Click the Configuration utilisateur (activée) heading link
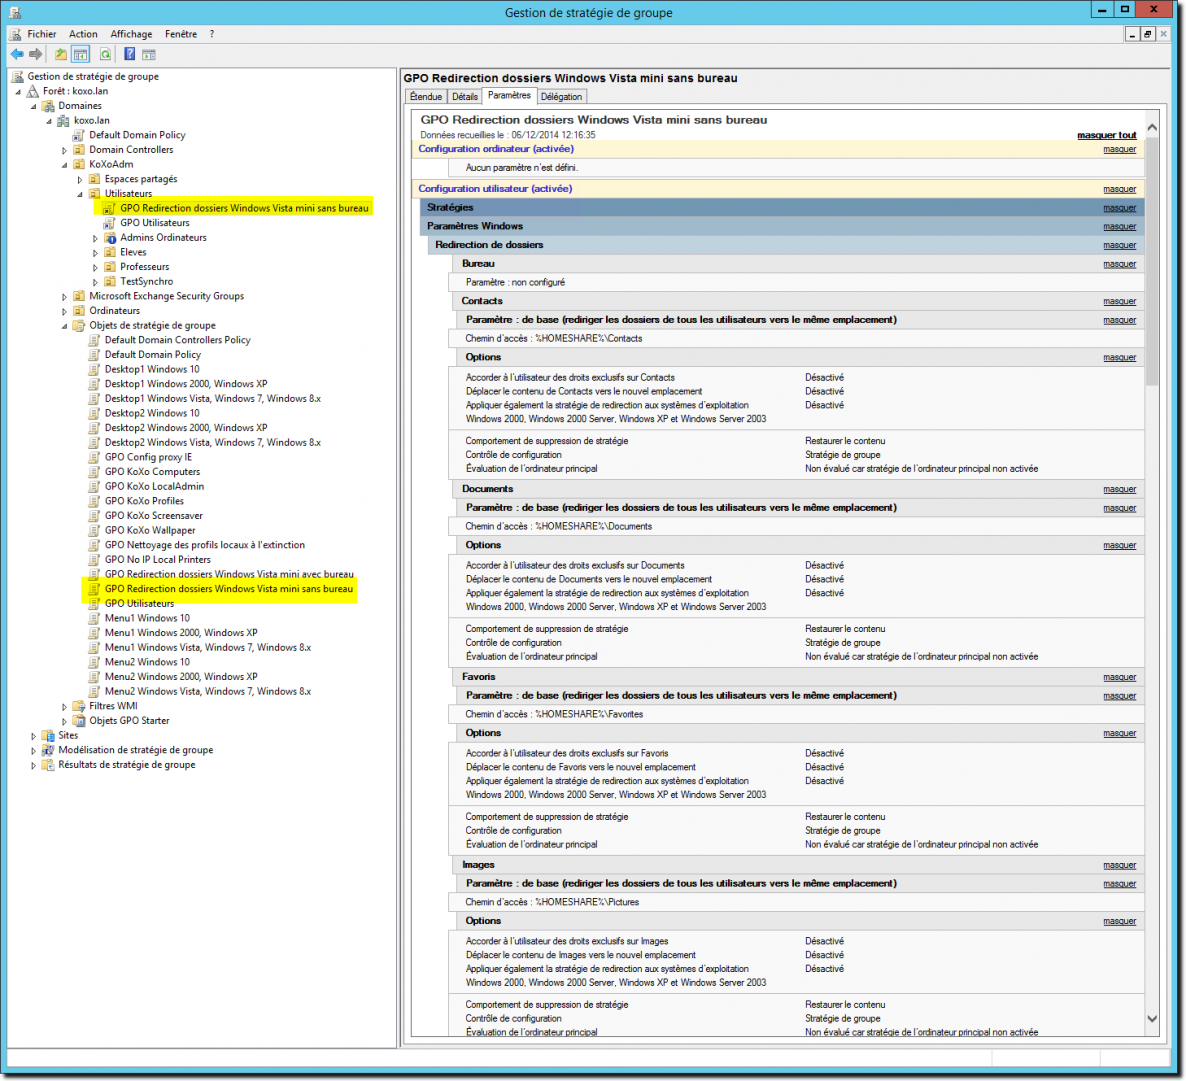This screenshot has width=1186, height=1081. pos(495,189)
